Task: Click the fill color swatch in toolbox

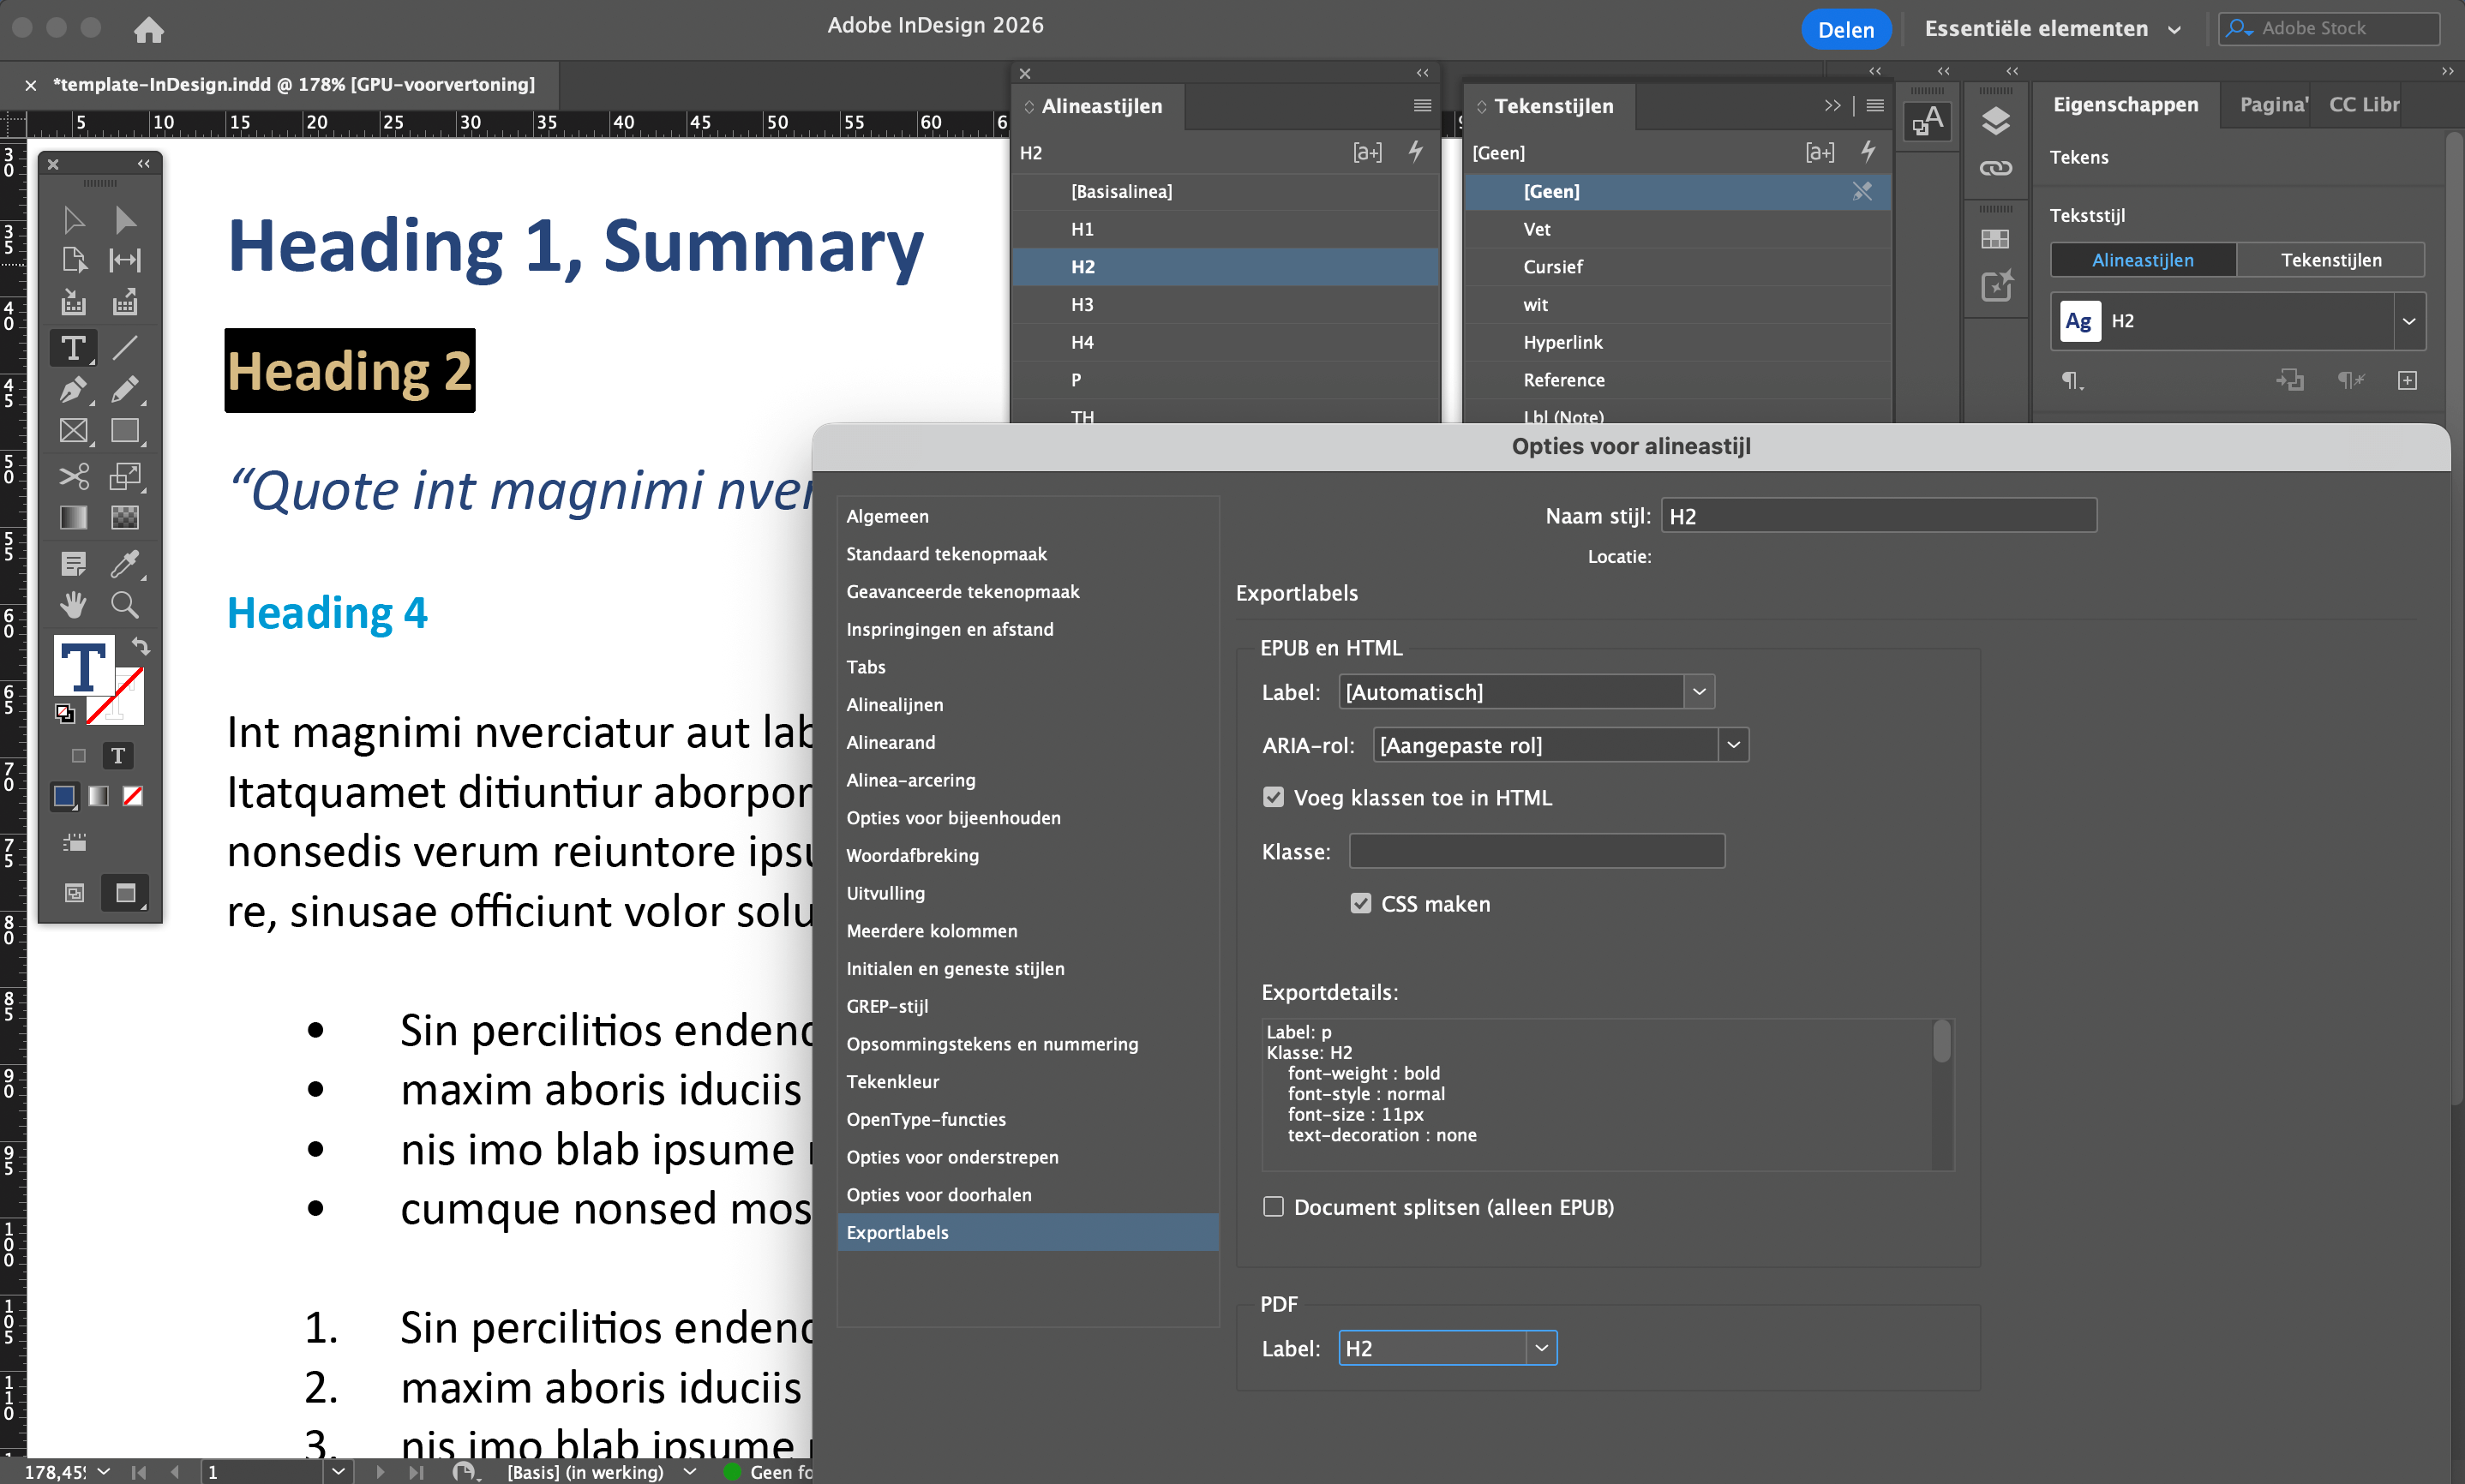Action: click(82, 666)
